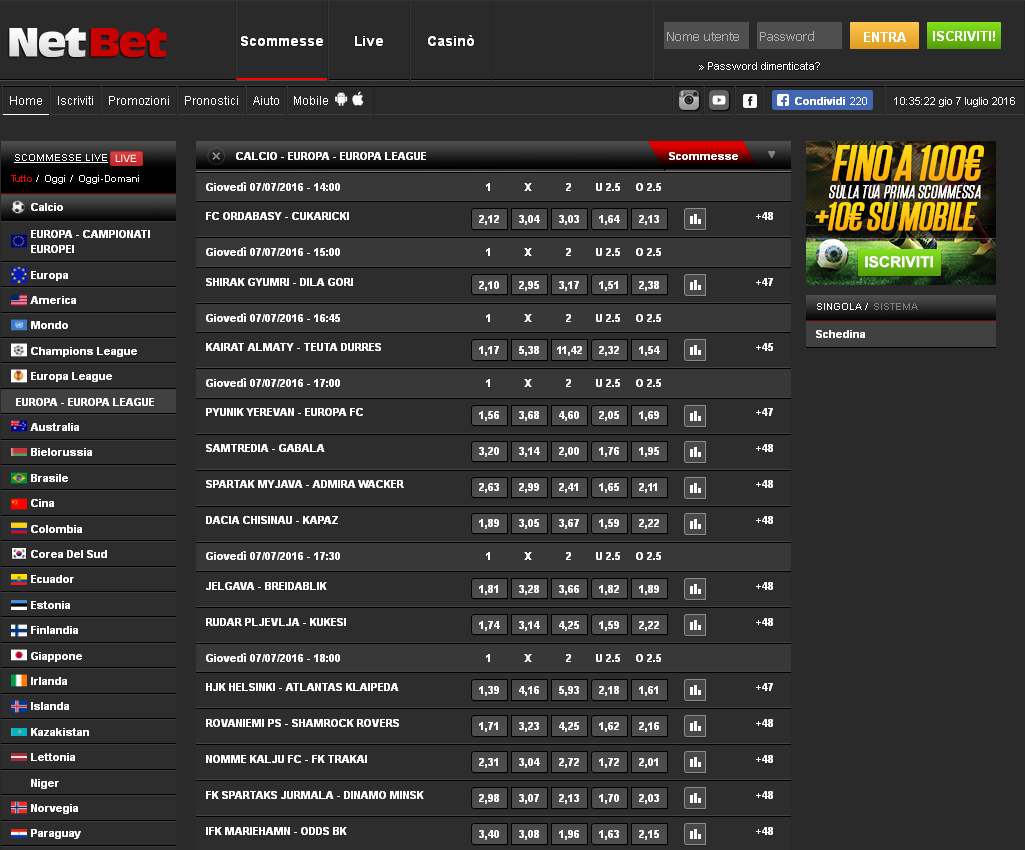This screenshot has height=850, width=1025.
Task: Open the Aiuto menu item
Action: [x=266, y=101]
